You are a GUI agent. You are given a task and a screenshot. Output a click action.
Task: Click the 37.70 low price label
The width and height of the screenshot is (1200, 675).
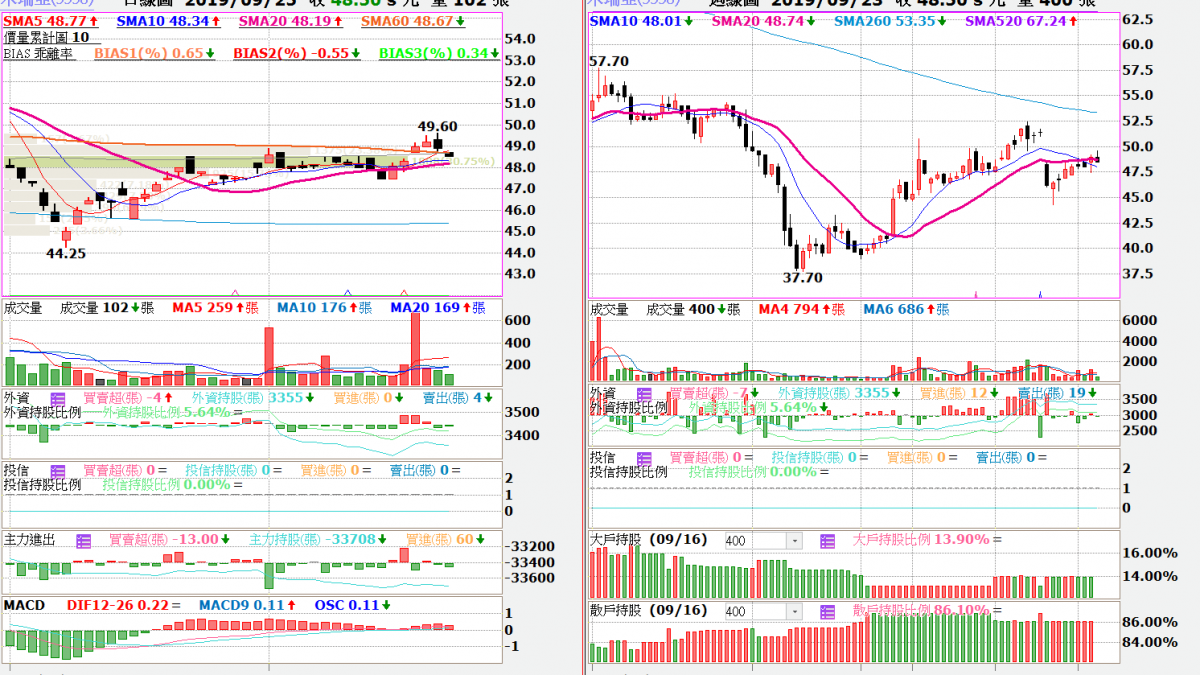coord(802,277)
